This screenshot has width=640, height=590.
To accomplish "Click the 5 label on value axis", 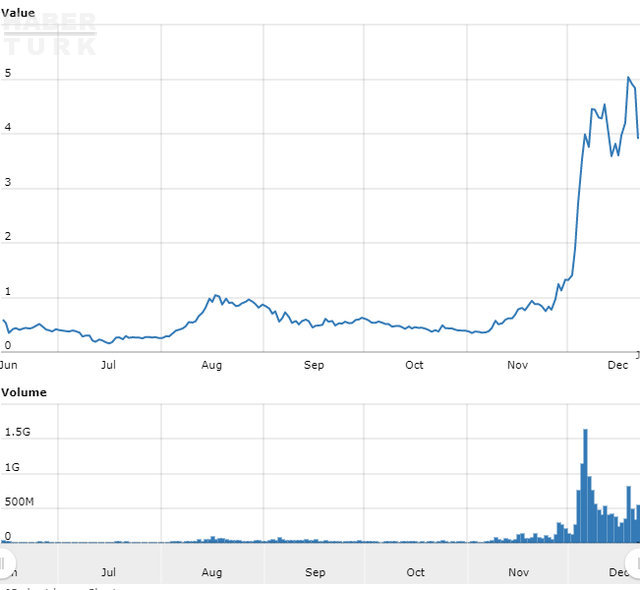I will pos(8,74).
